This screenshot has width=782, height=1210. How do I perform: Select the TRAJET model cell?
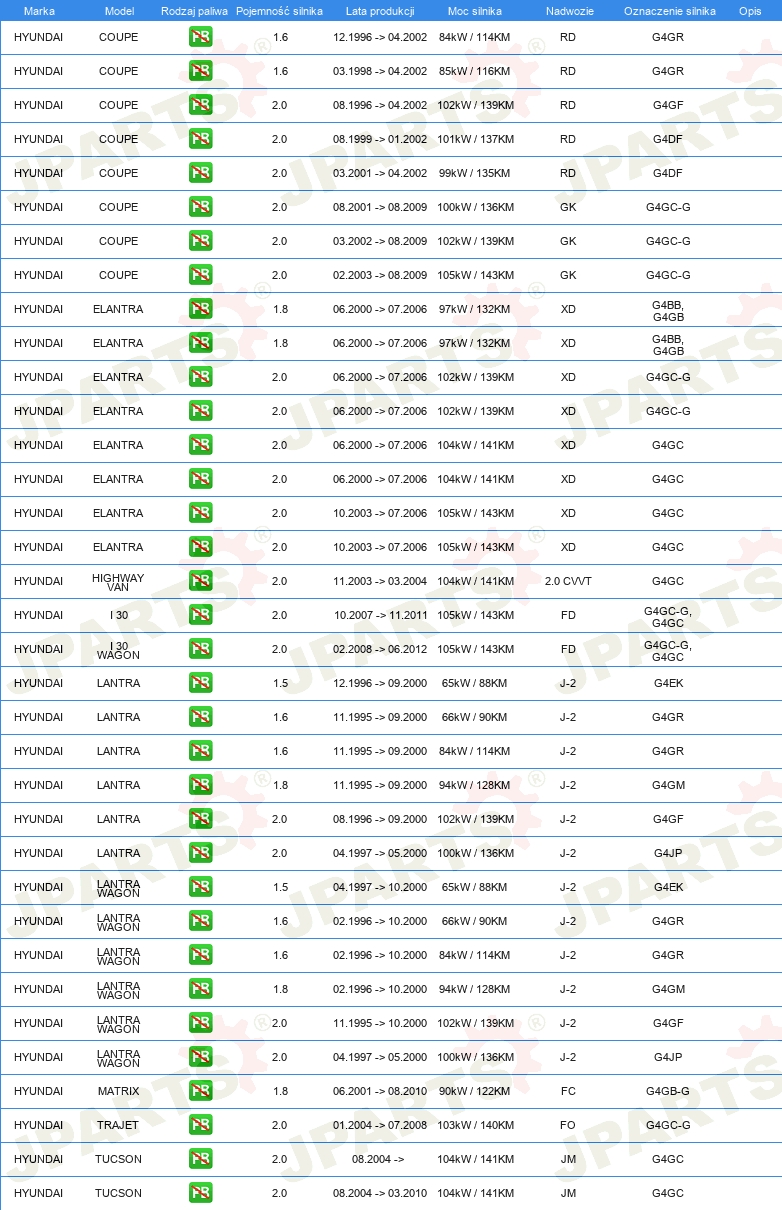118,1125
